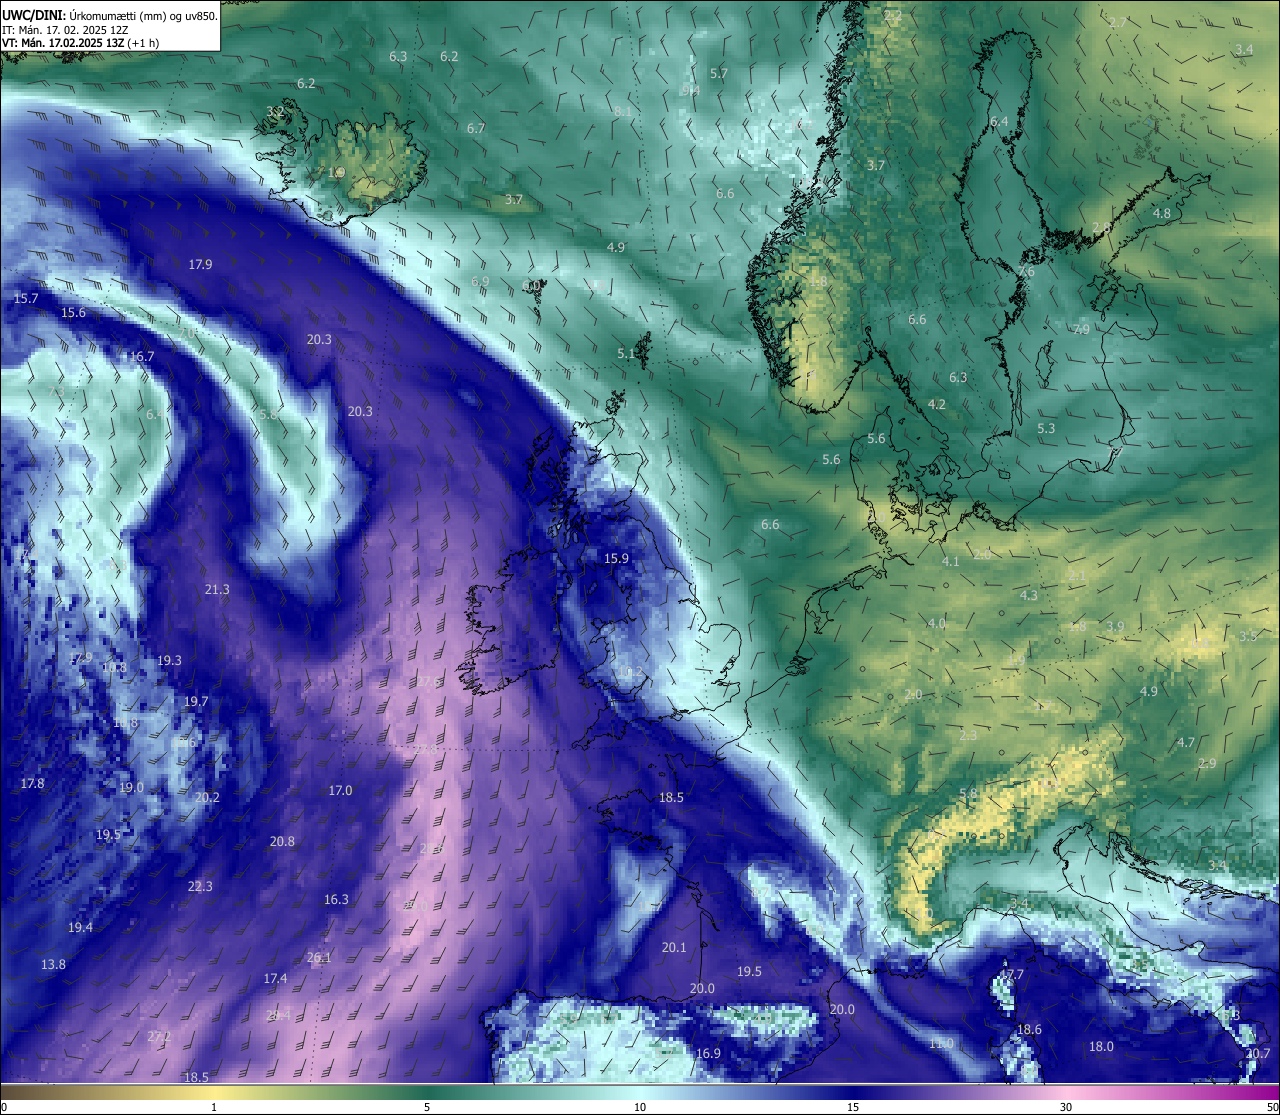Image resolution: width=1280 pixels, height=1115 pixels.
Task: Click the map value 4.0
Action: tap(936, 624)
